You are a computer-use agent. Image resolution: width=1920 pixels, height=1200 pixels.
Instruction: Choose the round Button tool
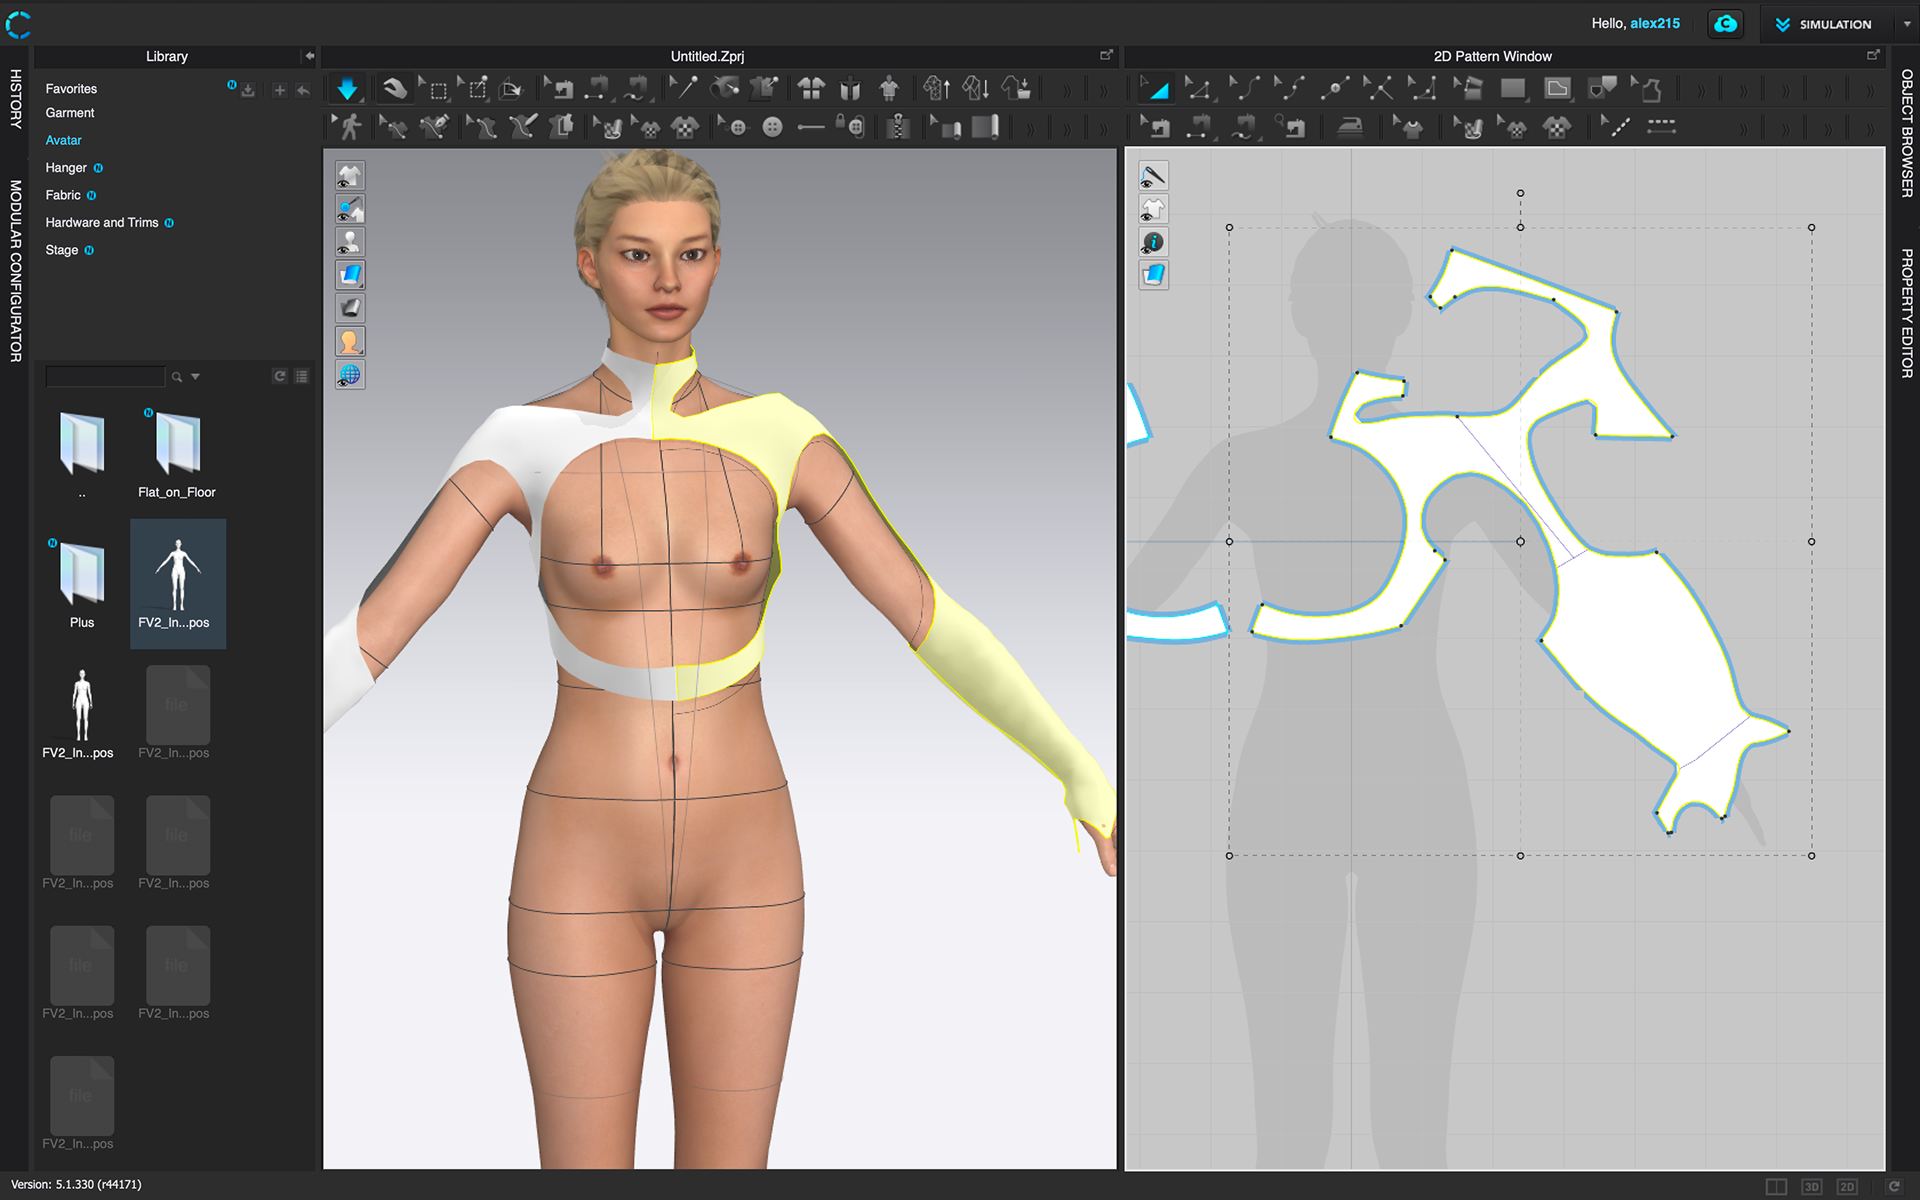point(772,127)
